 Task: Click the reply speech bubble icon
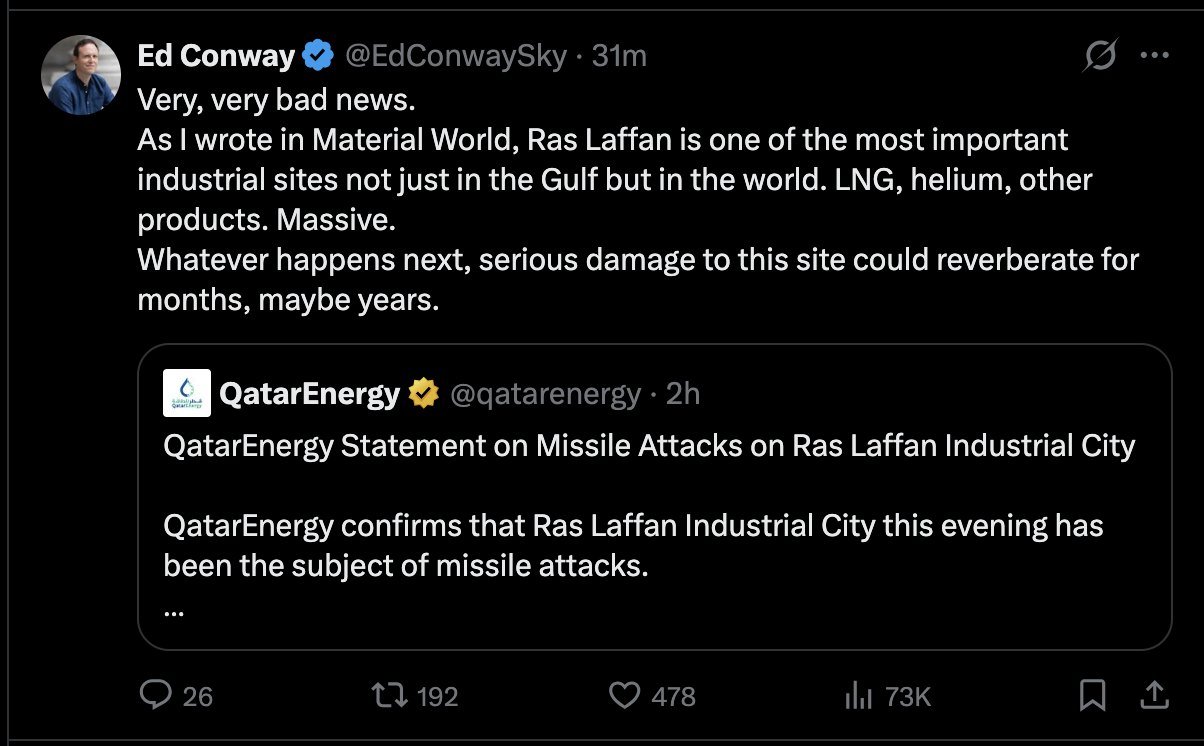[155, 694]
